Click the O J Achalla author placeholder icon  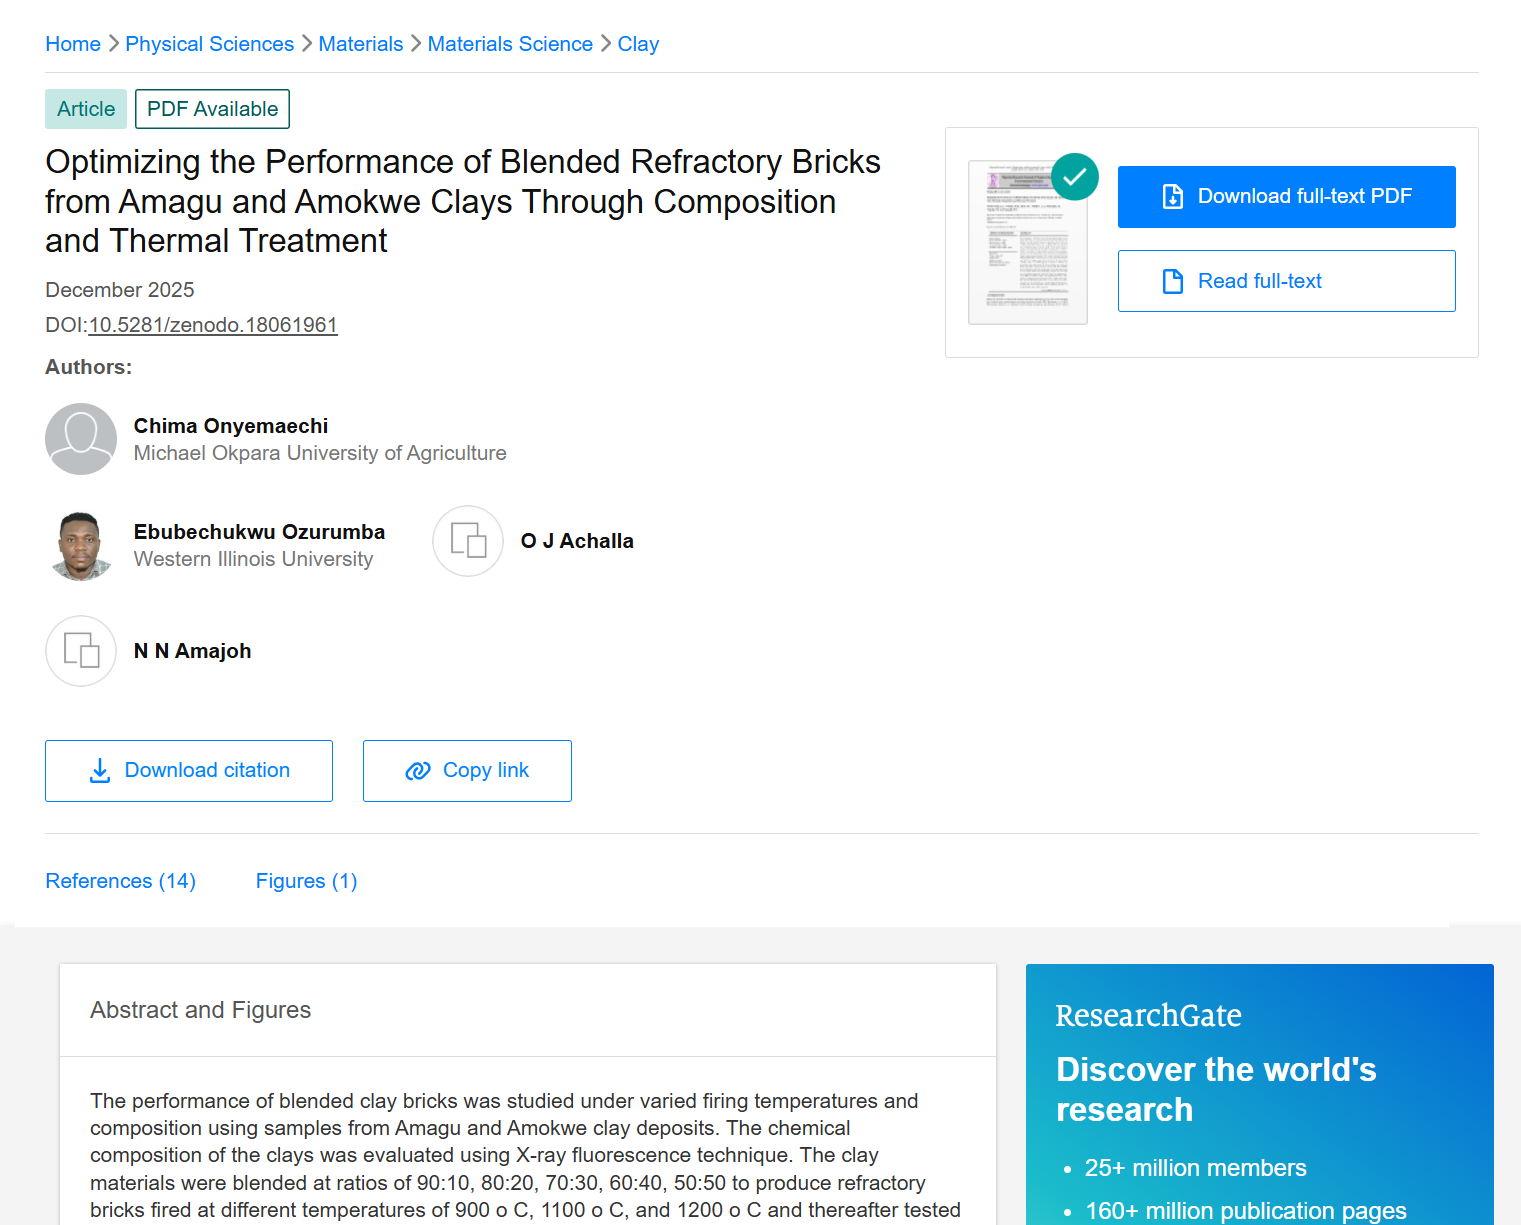pyautogui.click(x=468, y=541)
